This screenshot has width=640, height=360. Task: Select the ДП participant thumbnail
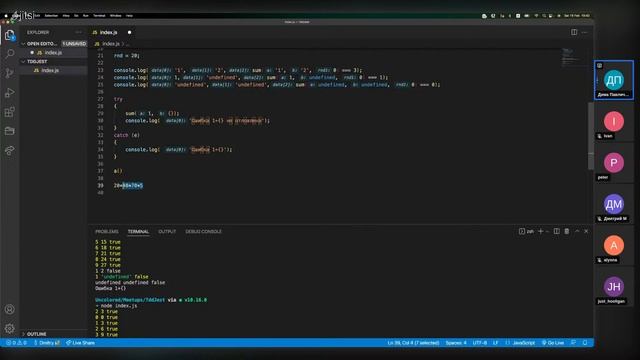click(x=613, y=80)
